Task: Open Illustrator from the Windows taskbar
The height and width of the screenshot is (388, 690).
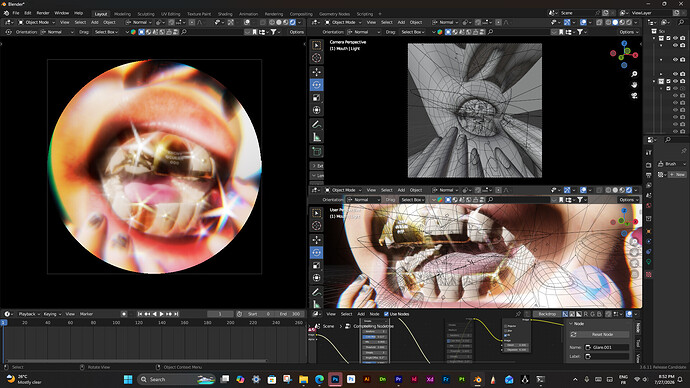Action: pos(367,379)
